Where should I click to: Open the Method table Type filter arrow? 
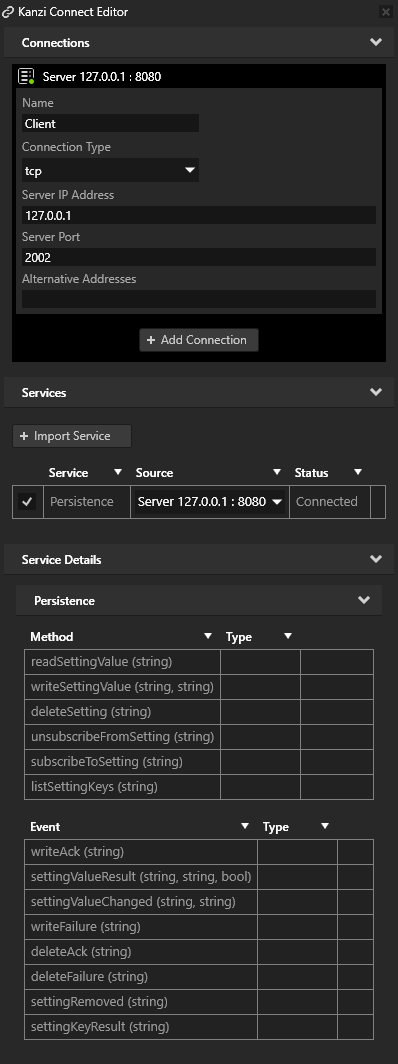[287, 636]
